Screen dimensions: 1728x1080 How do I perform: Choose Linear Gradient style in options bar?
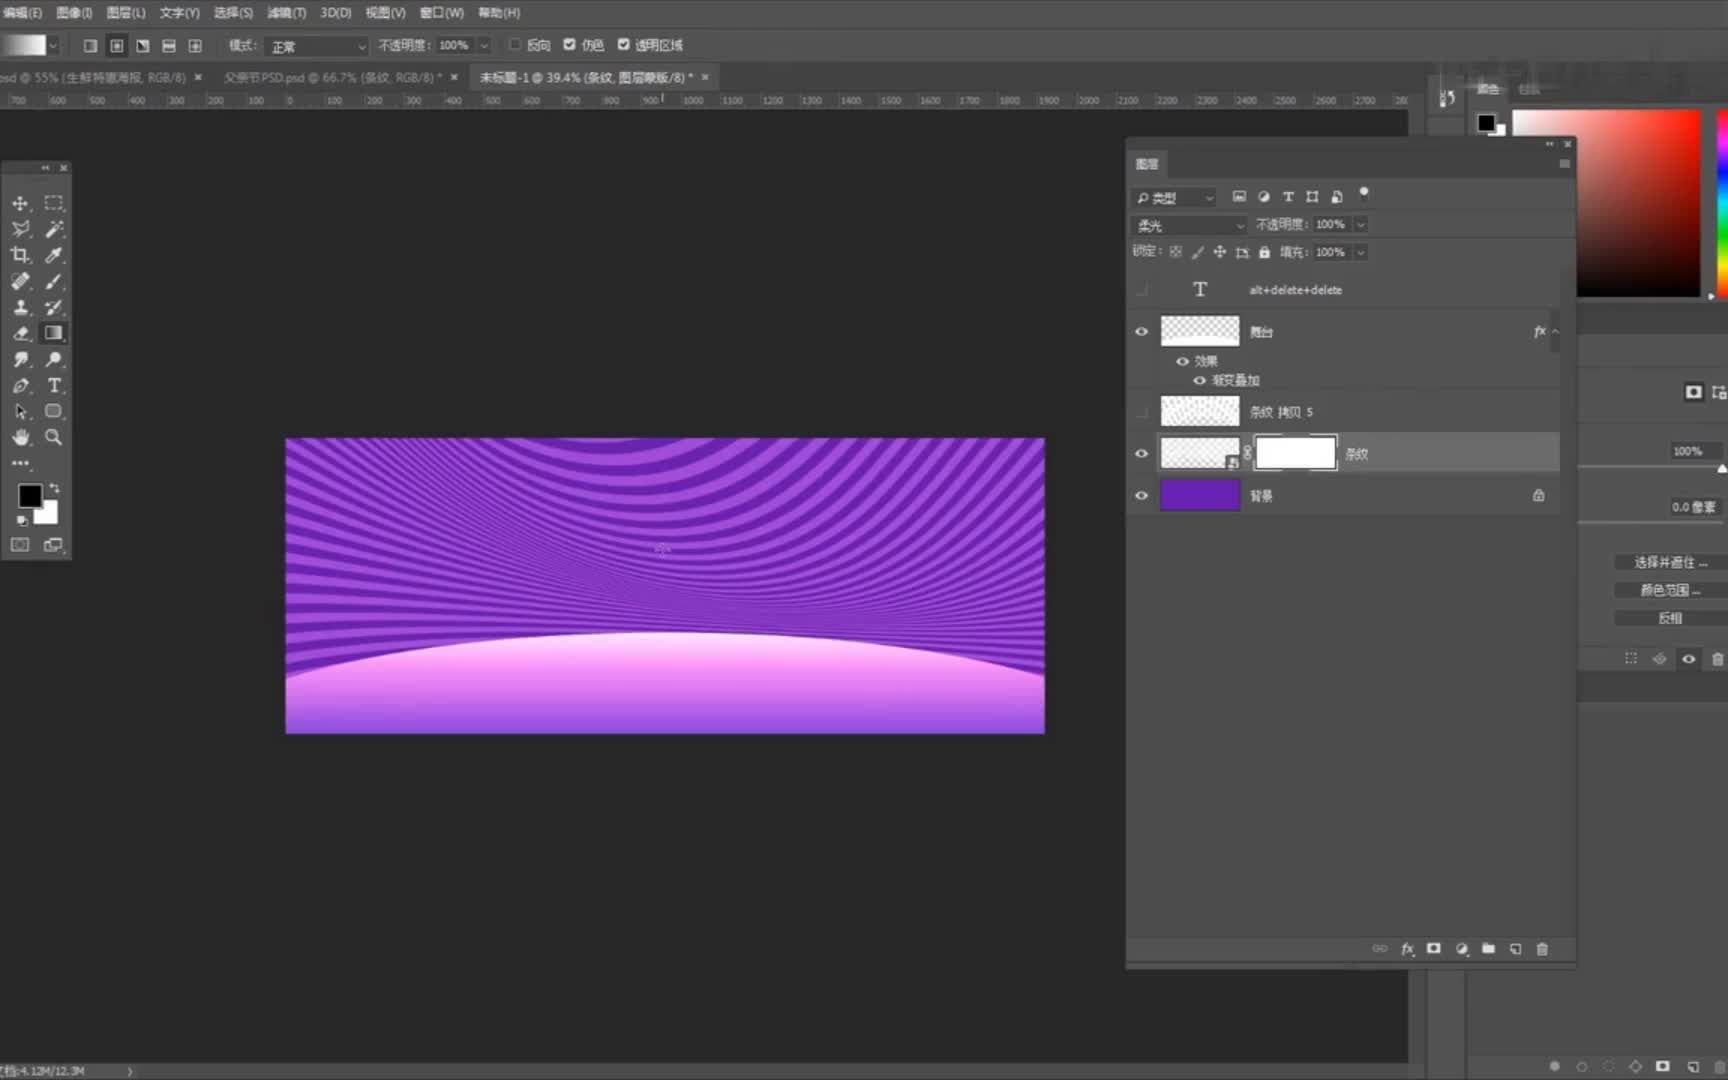[90, 46]
